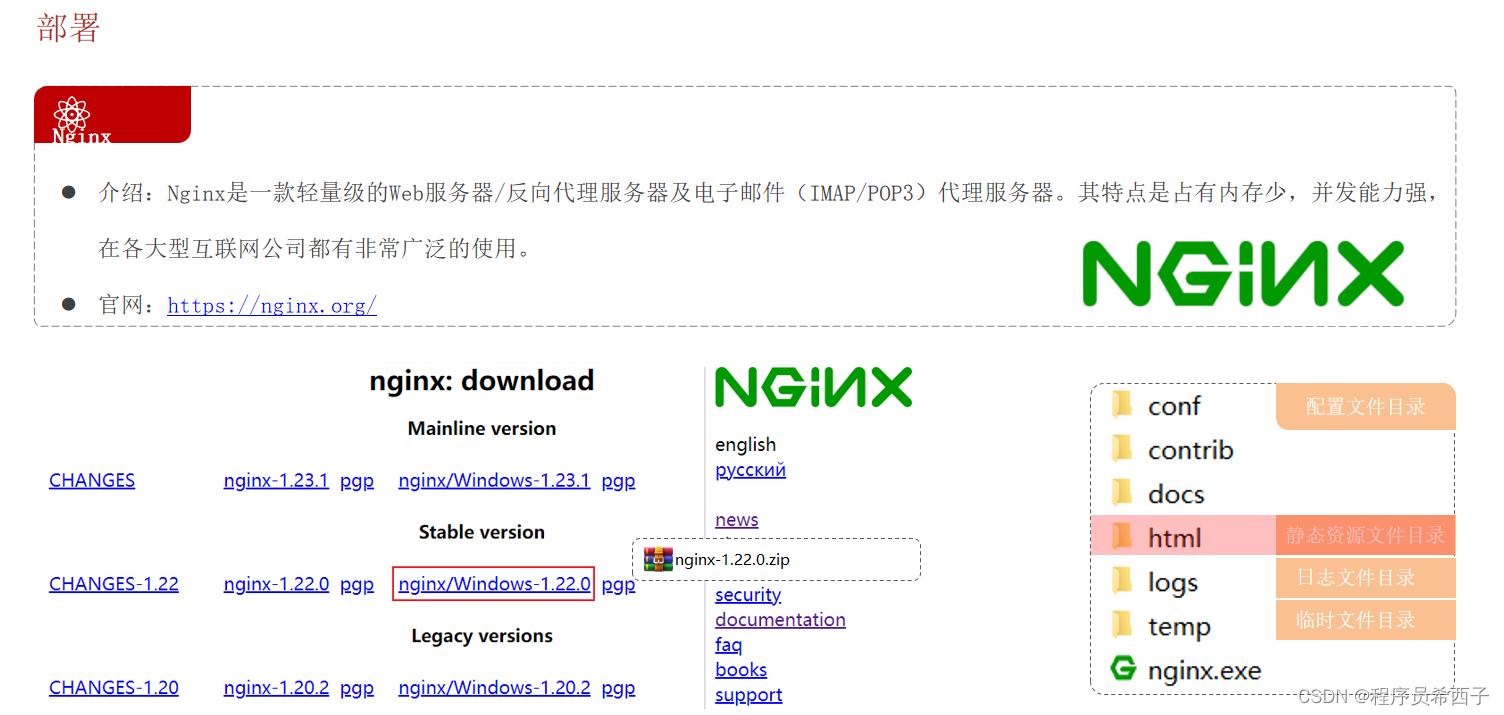Click the conf folder icon

tap(1123, 405)
